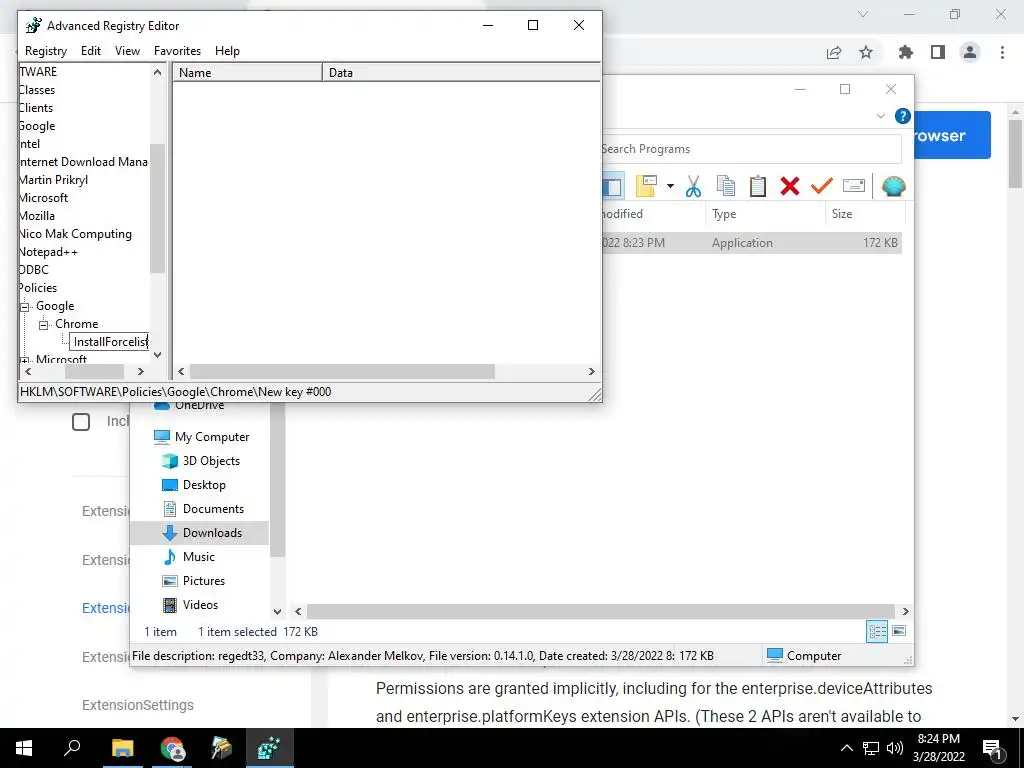
Task: Click the blue shell icon in Explorer toolbar
Action: tap(893, 187)
